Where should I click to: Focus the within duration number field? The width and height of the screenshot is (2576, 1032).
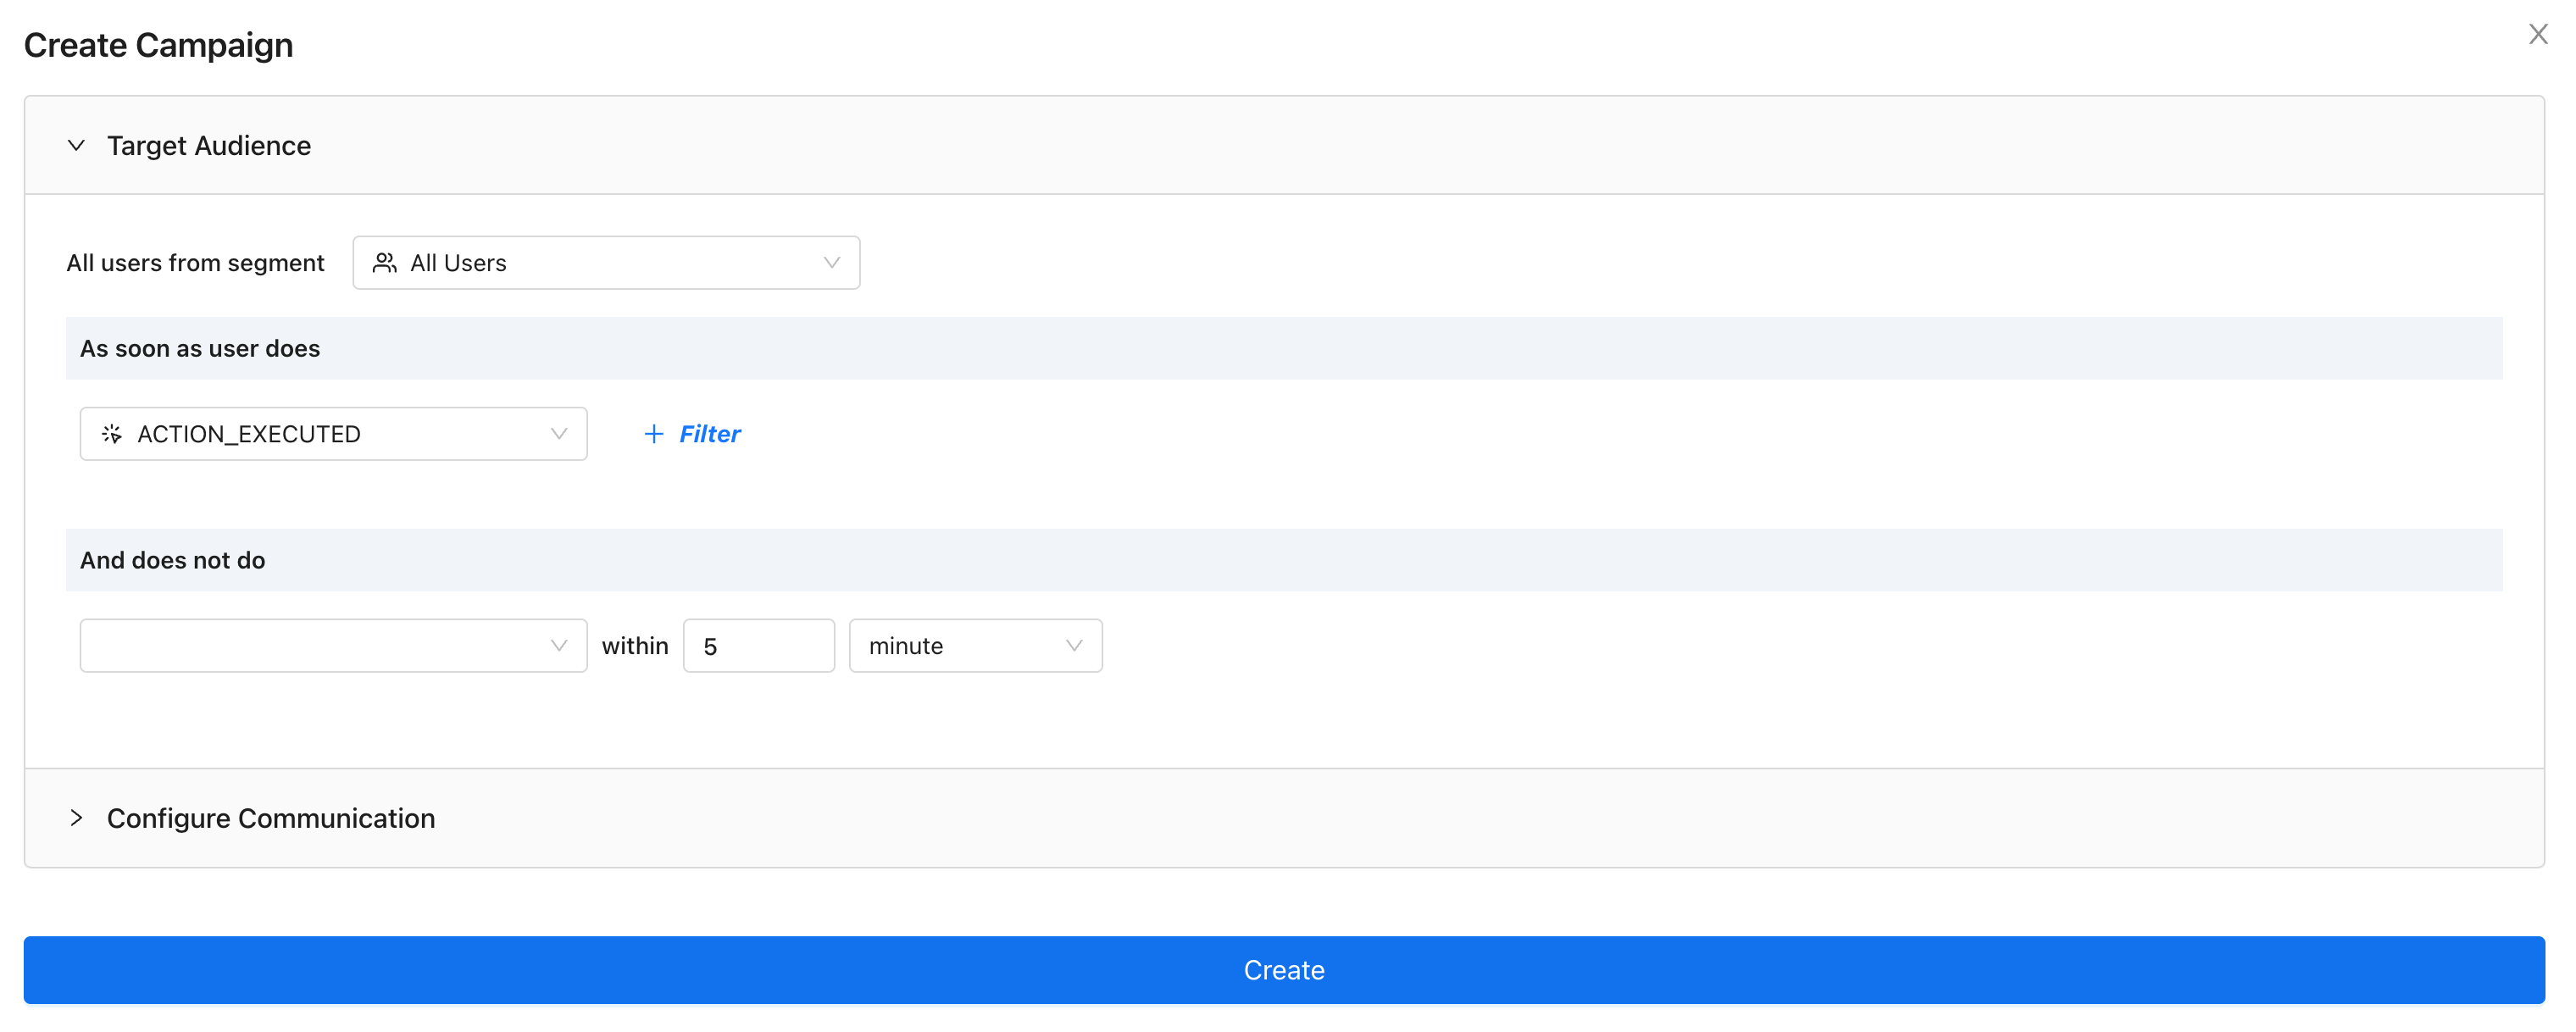(x=758, y=646)
